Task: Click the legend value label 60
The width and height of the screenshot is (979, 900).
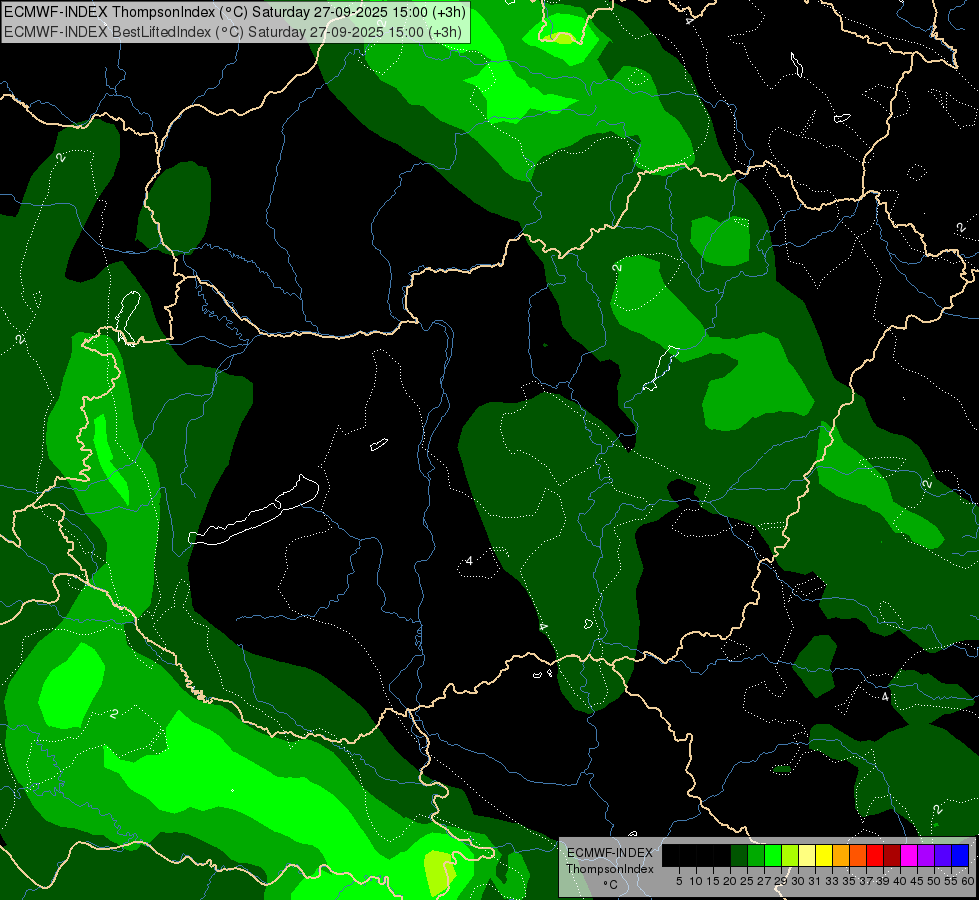Action: pos(966,881)
